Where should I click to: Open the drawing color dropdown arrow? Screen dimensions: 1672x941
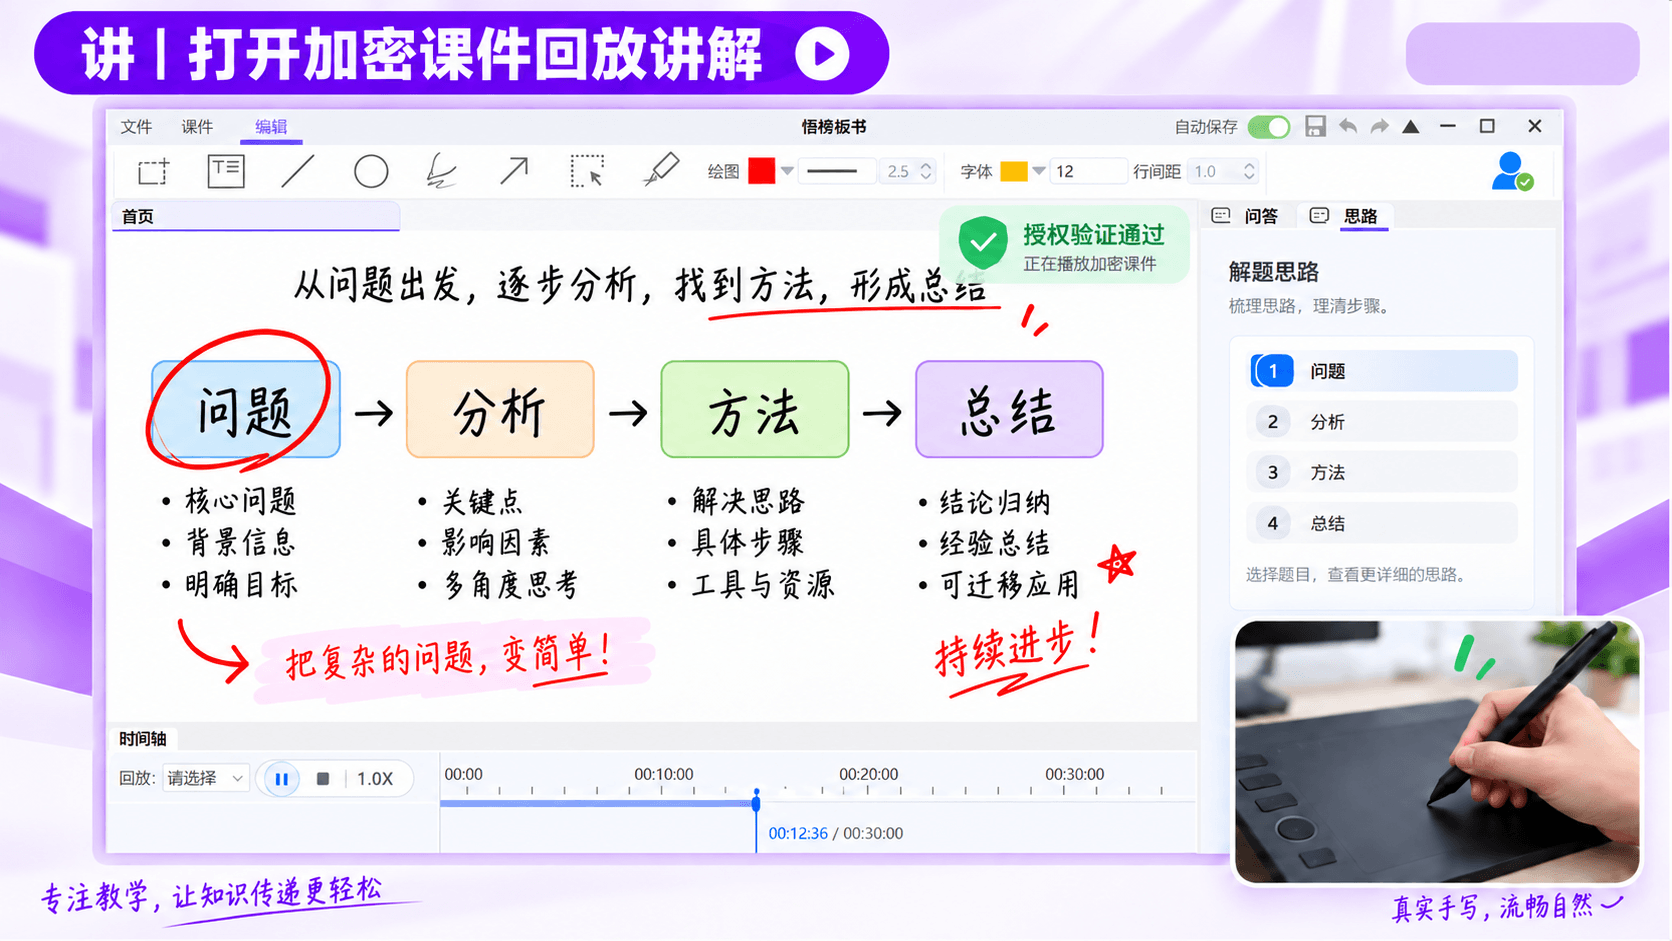click(788, 171)
